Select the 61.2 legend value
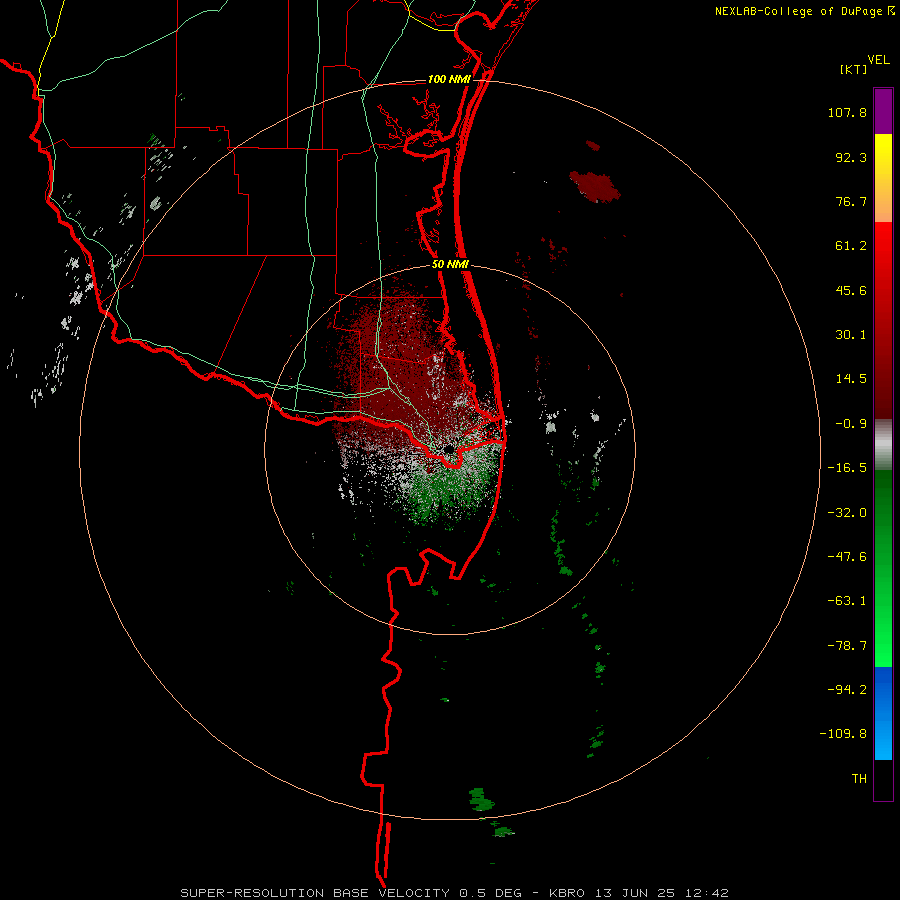The image size is (900, 900). [x=851, y=246]
